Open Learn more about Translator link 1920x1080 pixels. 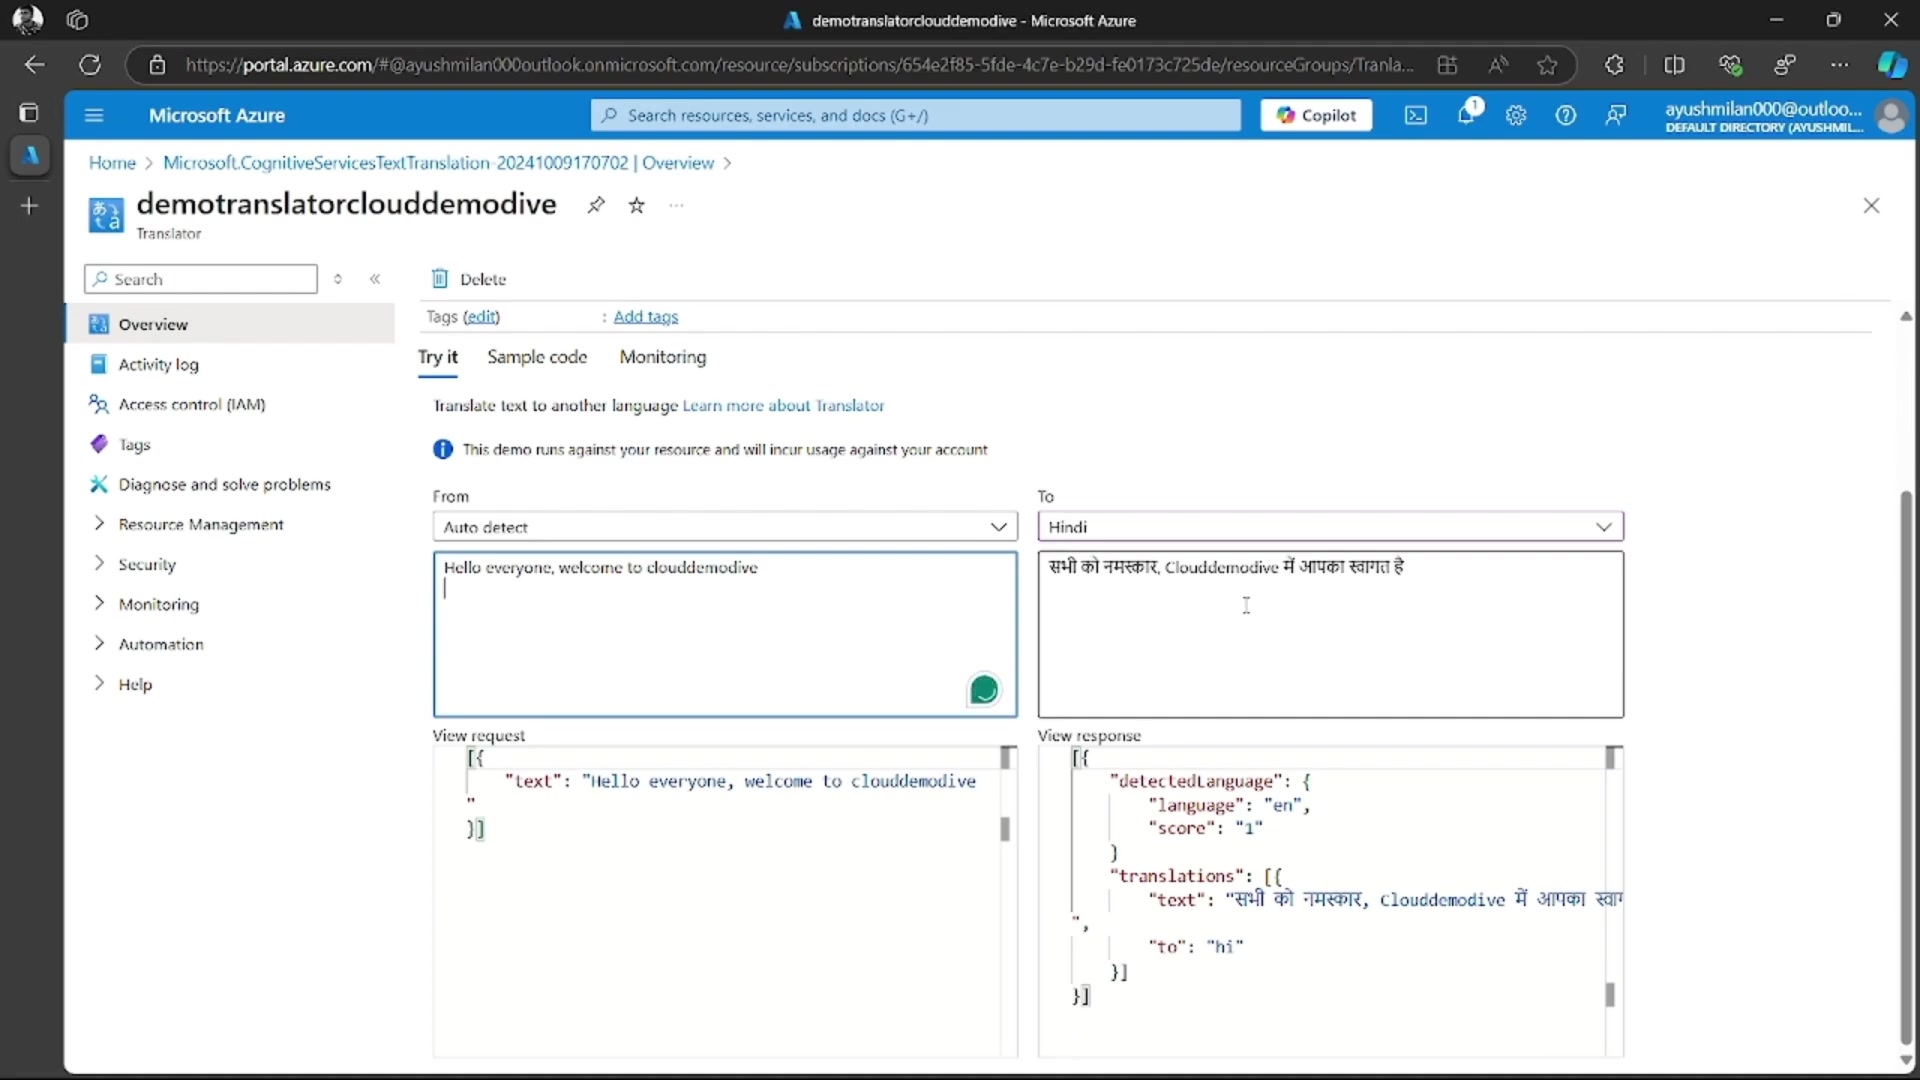pos(783,405)
